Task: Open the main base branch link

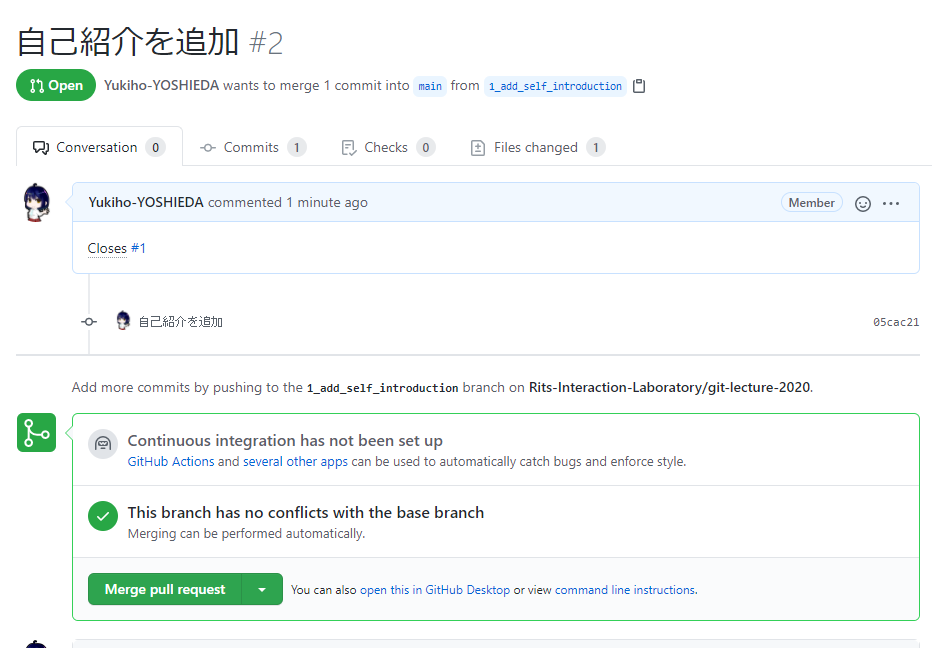Action: [x=430, y=86]
